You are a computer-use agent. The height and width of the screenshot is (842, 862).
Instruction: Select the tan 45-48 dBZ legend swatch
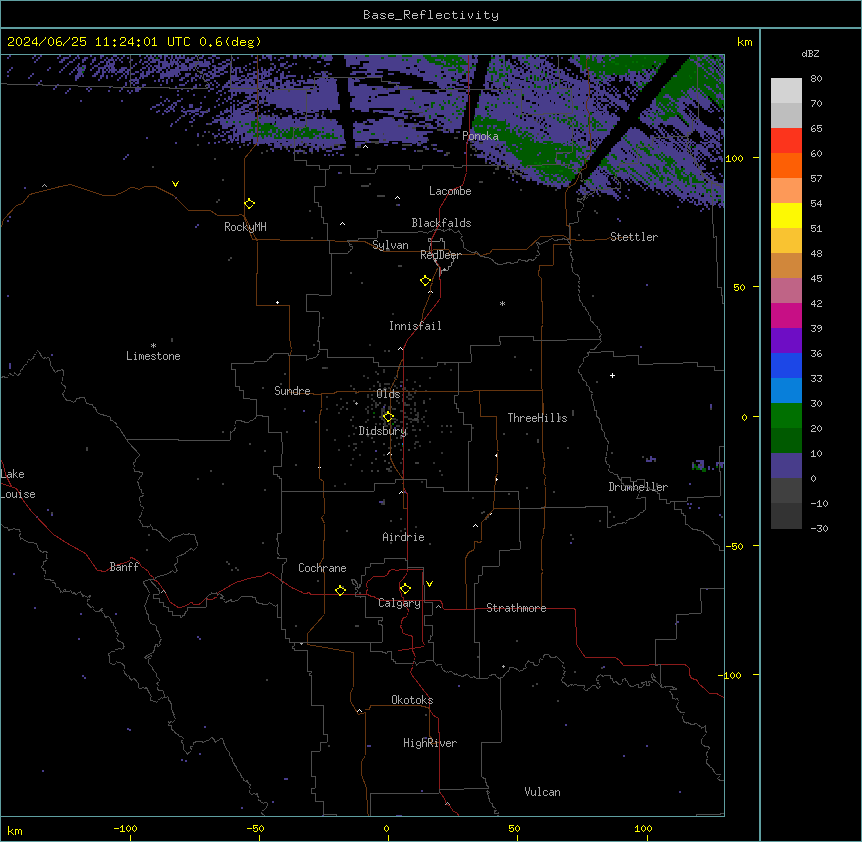(x=786, y=265)
